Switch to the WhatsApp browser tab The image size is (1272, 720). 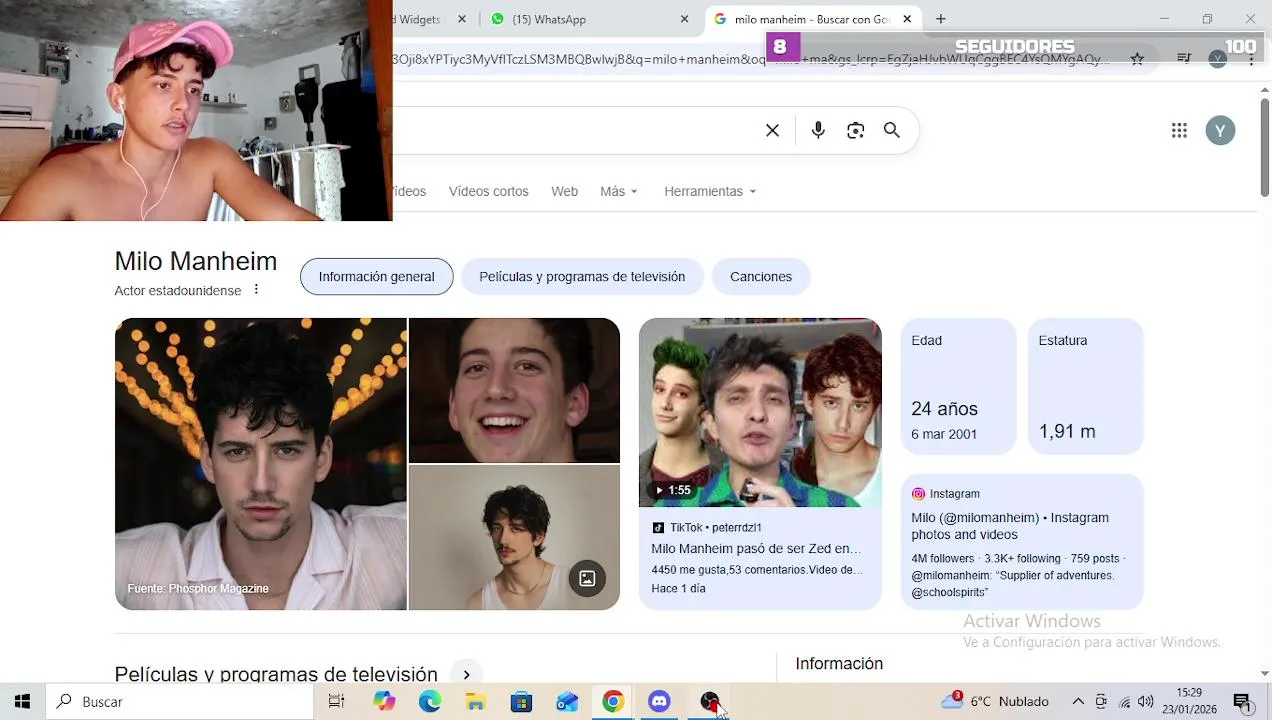(x=587, y=19)
